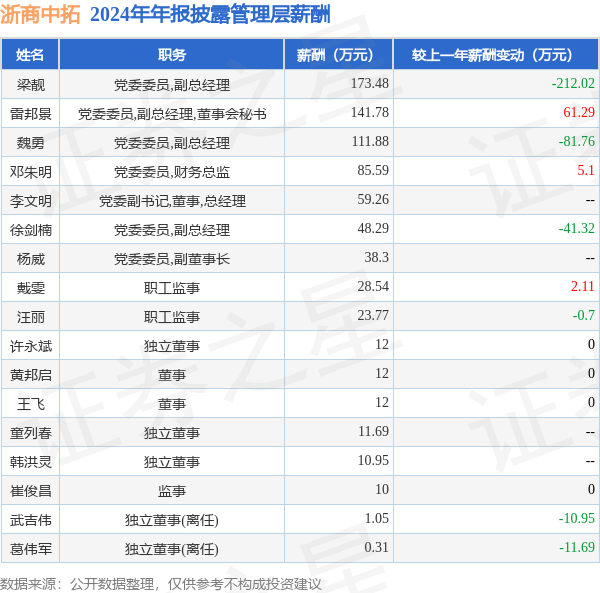
Task: Click the red change value 61.29
Action: (579, 112)
